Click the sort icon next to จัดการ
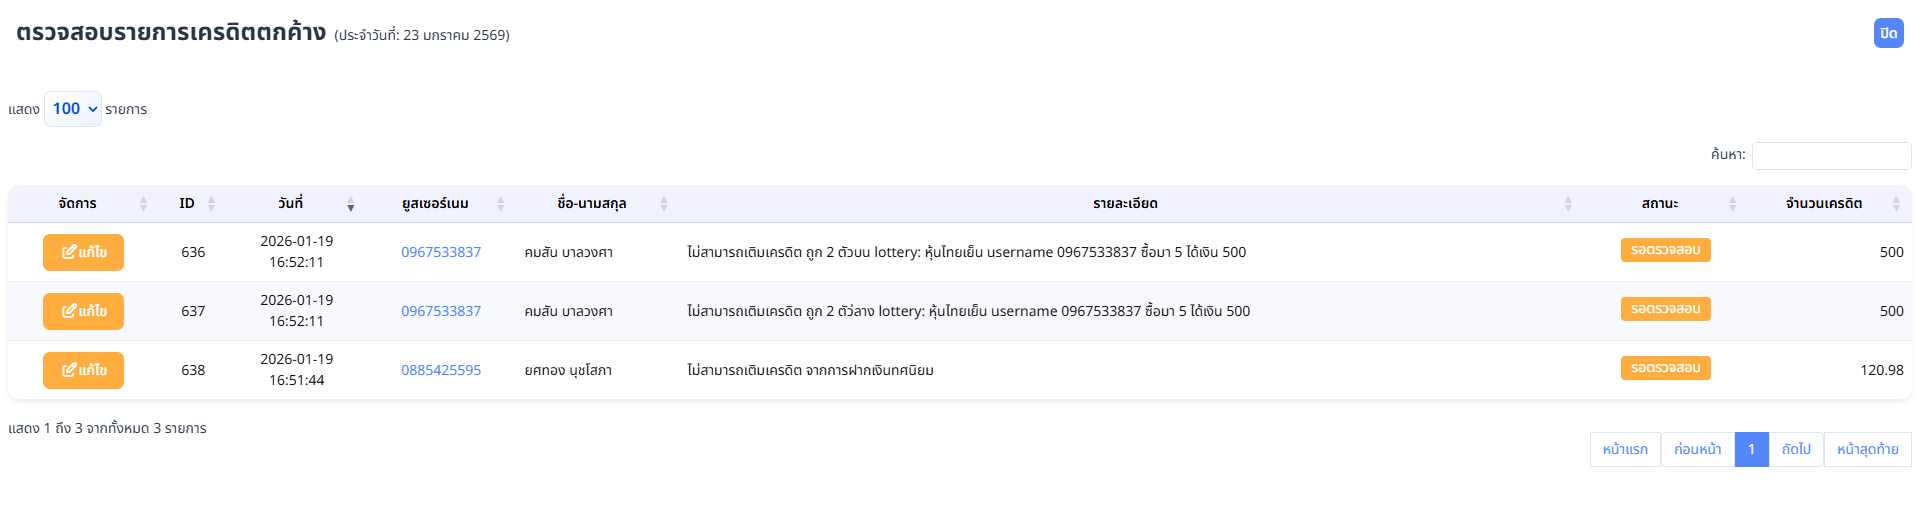This screenshot has height=517, width=1916. coord(143,204)
